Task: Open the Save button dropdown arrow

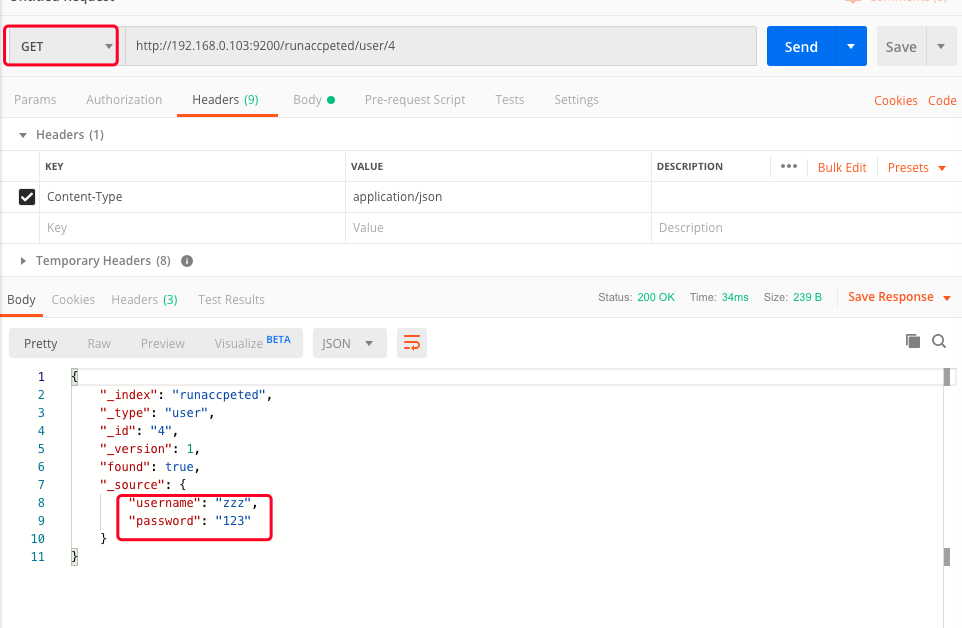Action: click(940, 47)
